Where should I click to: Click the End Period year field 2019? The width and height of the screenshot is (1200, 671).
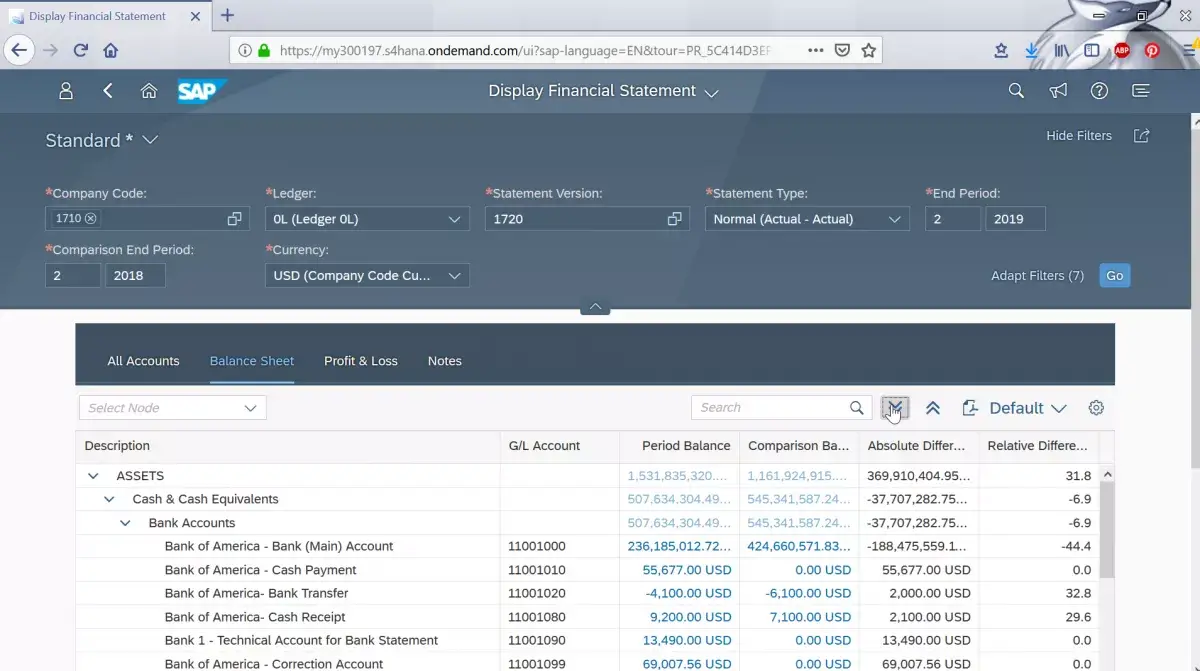1015,219
